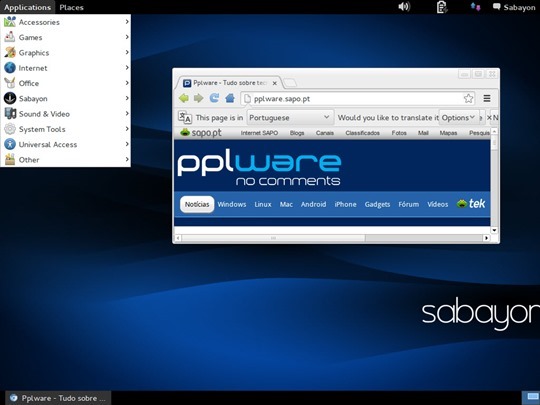This screenshot has height=405, width=540.
Task: Open the volume speaker icon in the top panel
Action: pos(404,7)
